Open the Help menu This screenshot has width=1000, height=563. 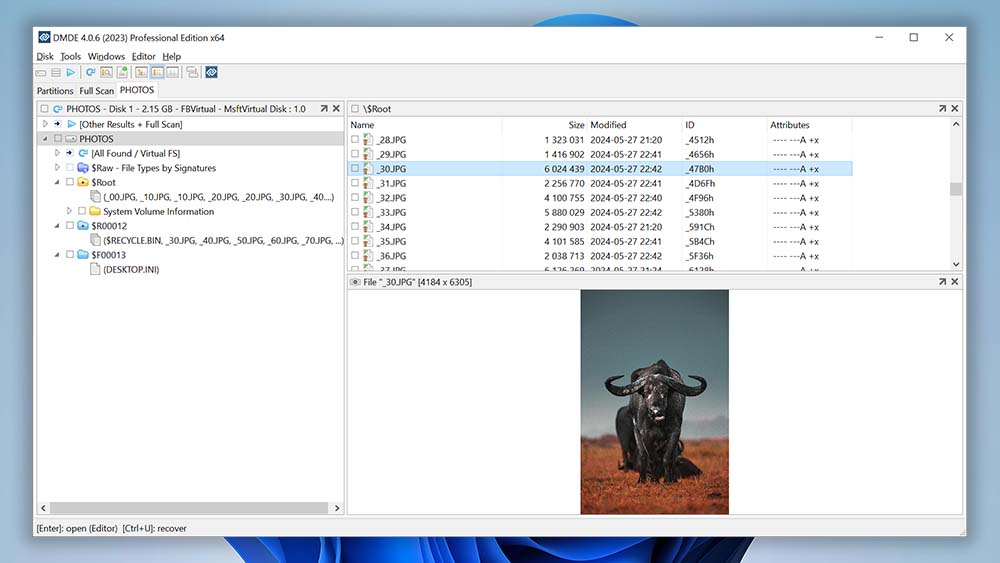click(171, 56)
